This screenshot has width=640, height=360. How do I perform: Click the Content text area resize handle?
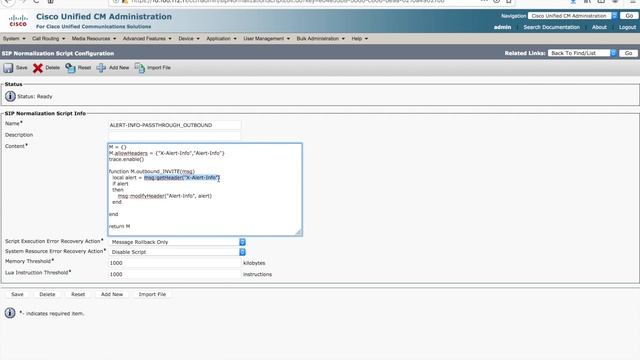point(299,232)
